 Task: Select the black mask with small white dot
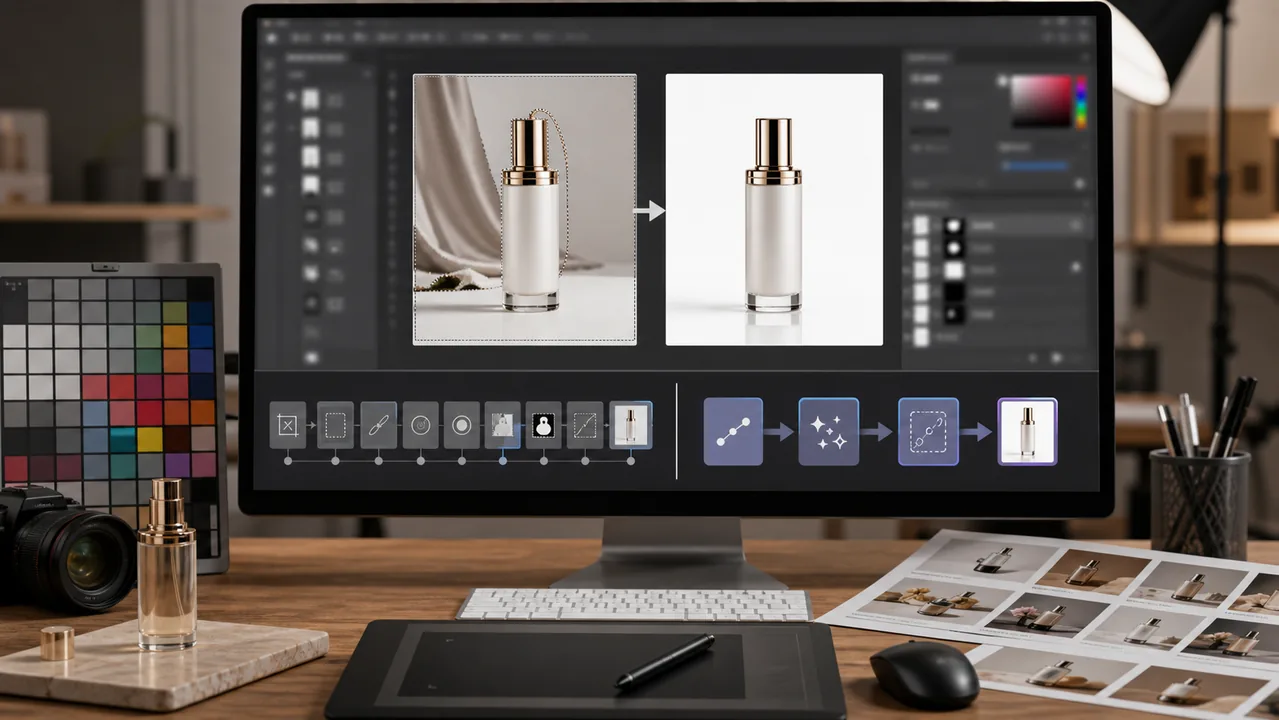[955, 314]
